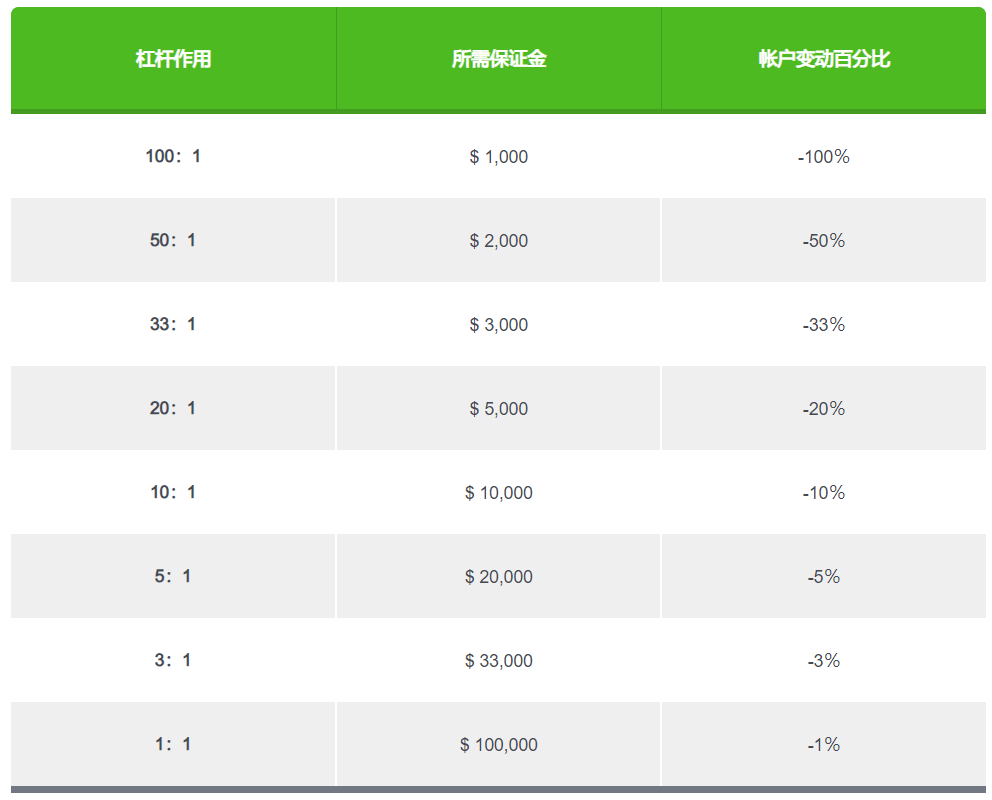Select the 100:1 leverage cell
The height and width of the screenshot is (800, 992).
point(173,156)
